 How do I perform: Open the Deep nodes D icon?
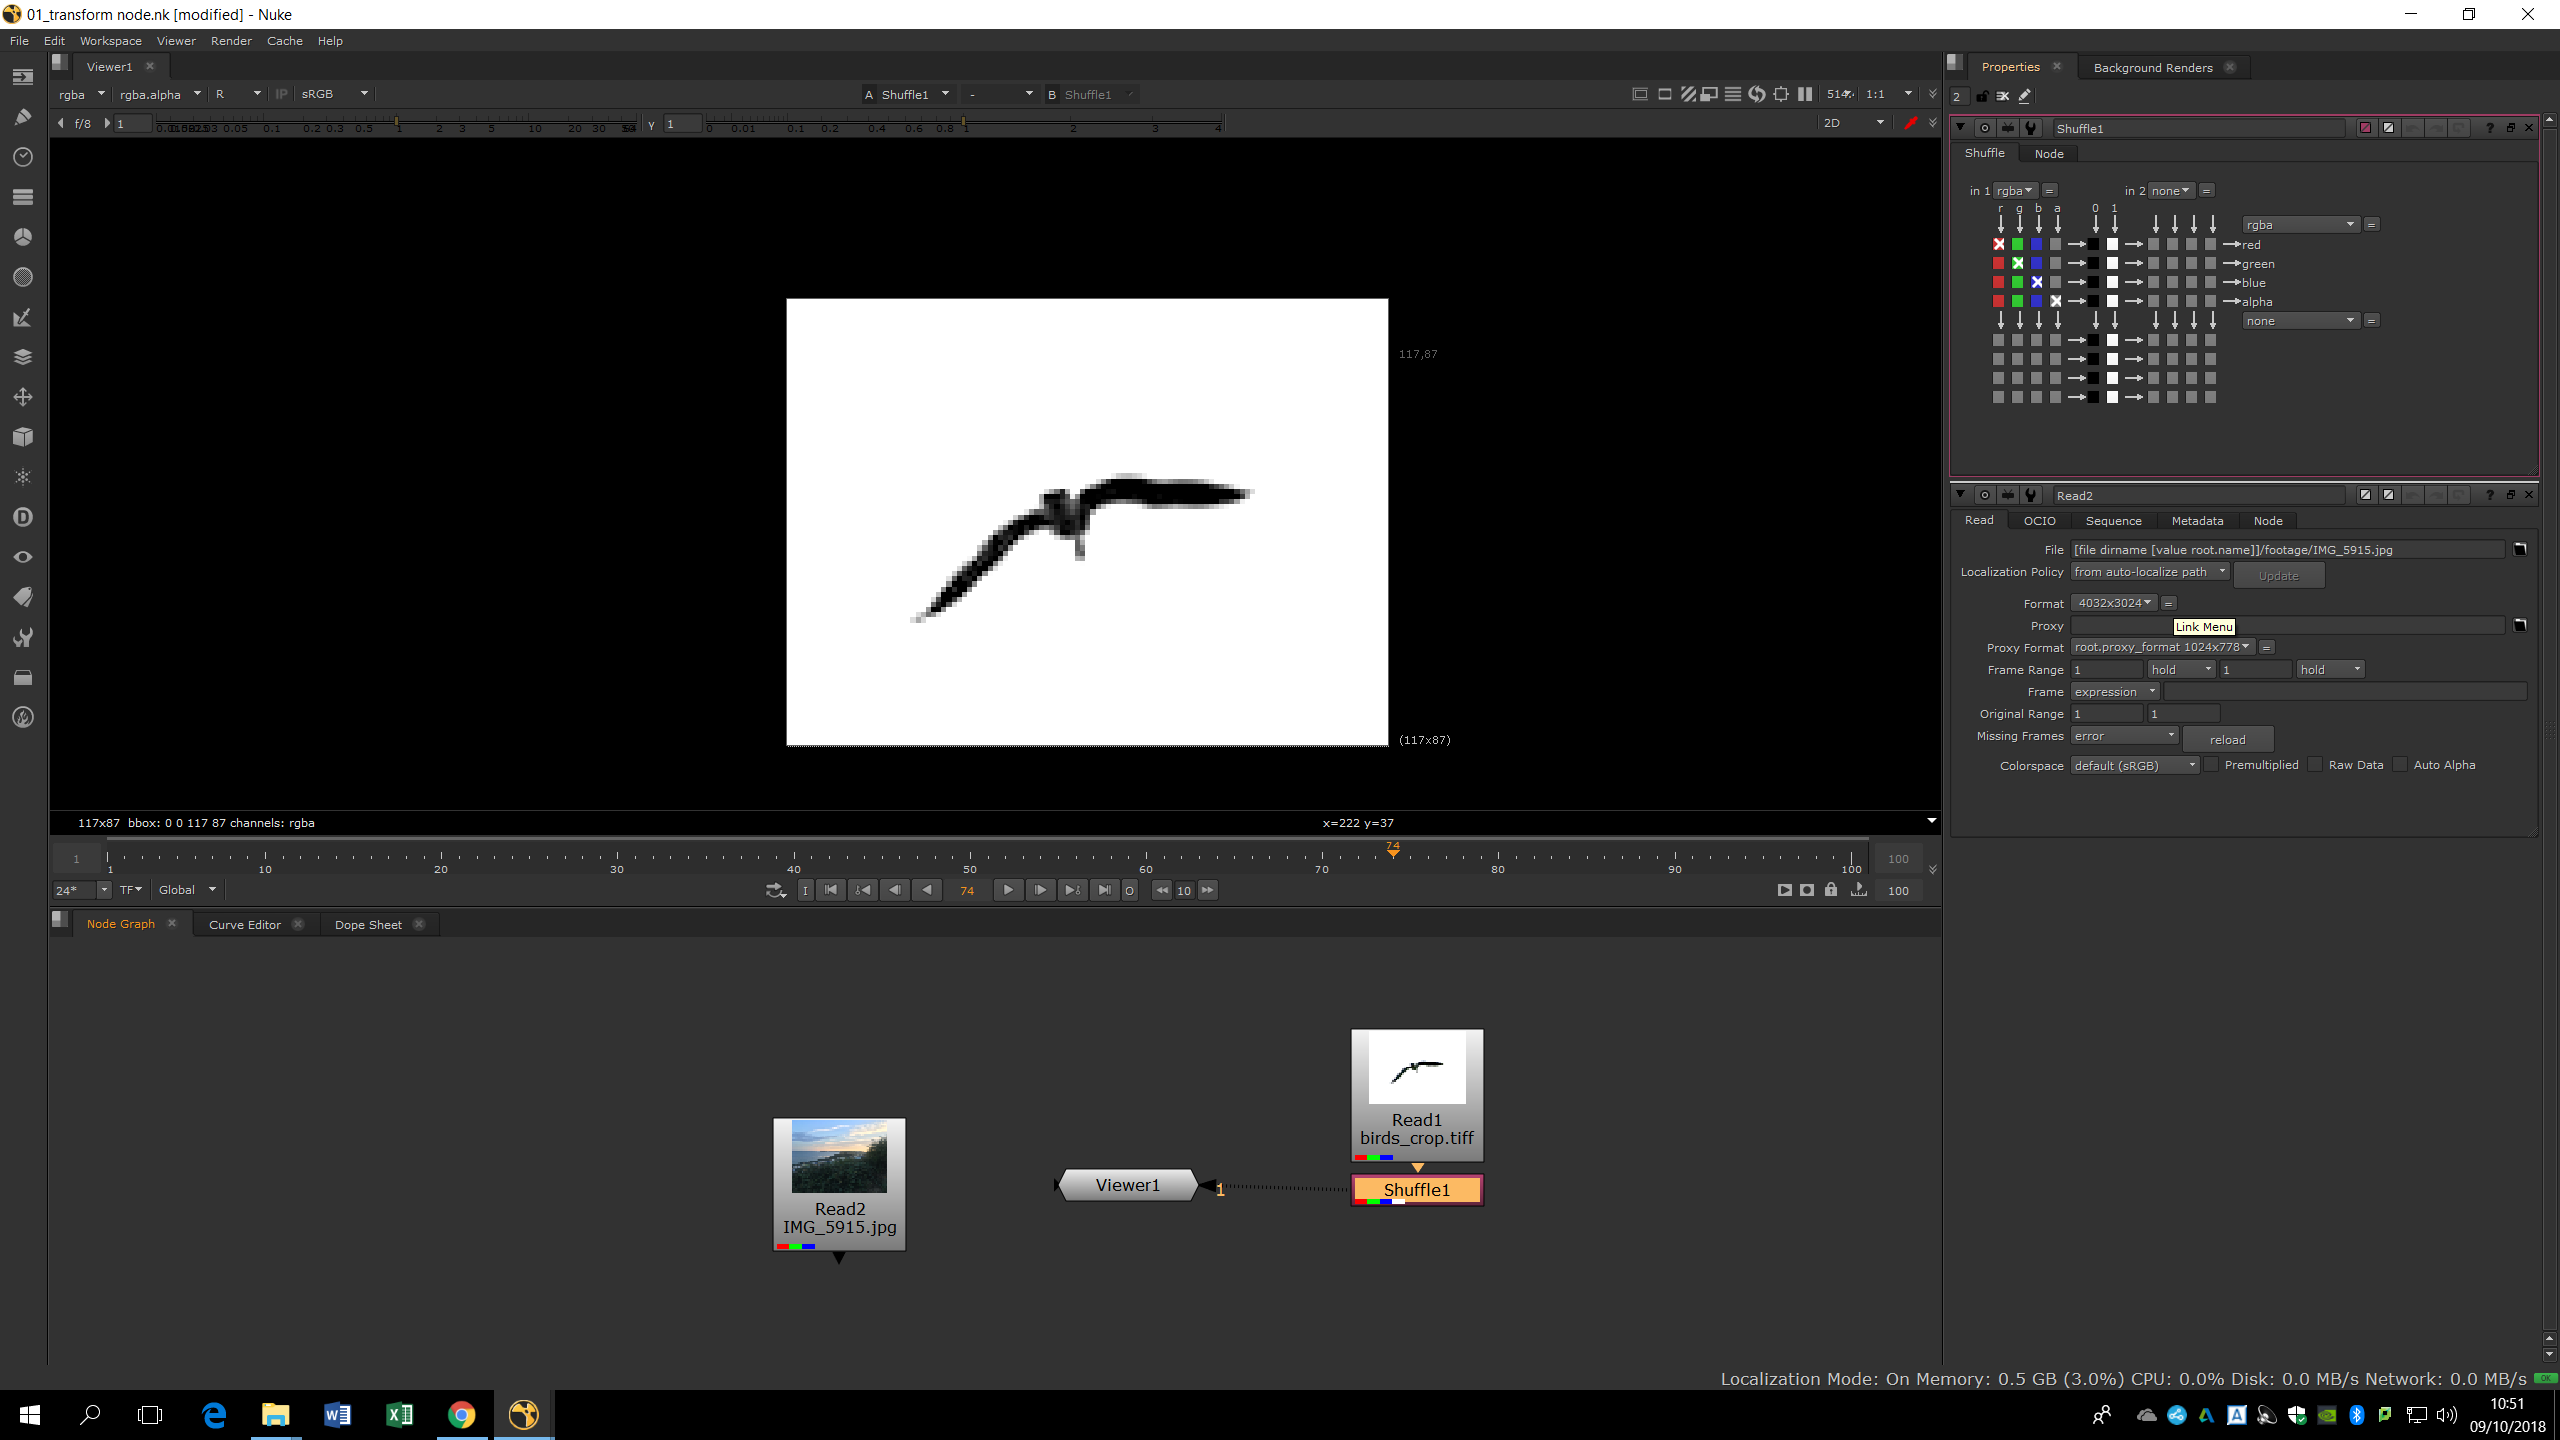[23, 517]
